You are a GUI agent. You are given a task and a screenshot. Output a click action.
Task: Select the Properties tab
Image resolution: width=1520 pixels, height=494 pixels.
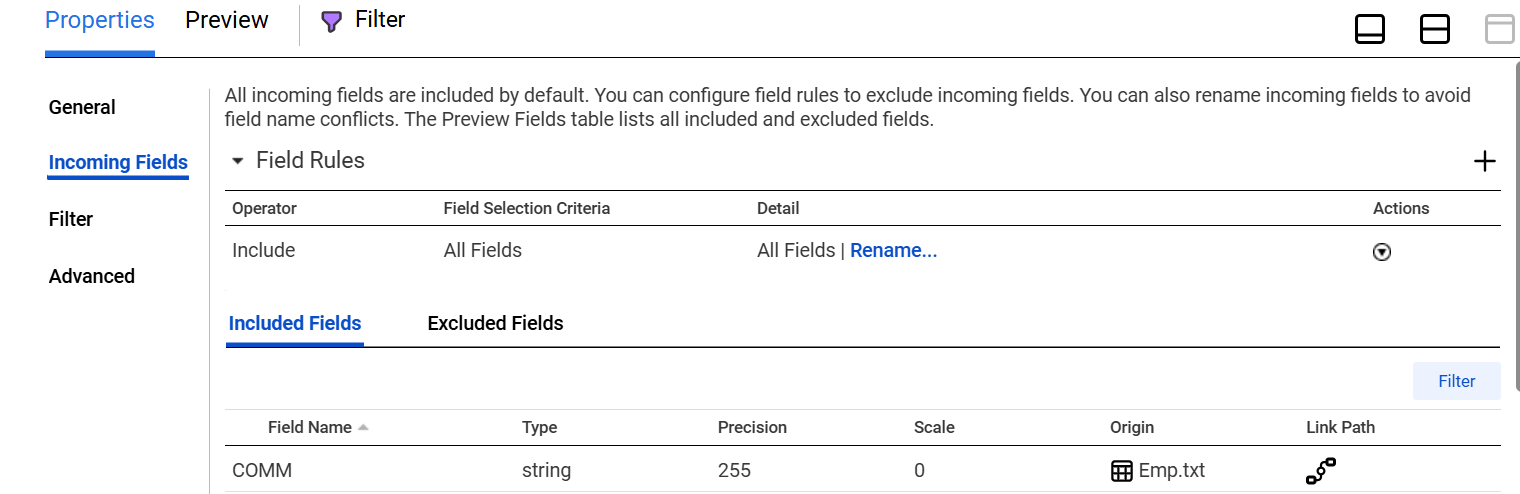coord(100,20)
